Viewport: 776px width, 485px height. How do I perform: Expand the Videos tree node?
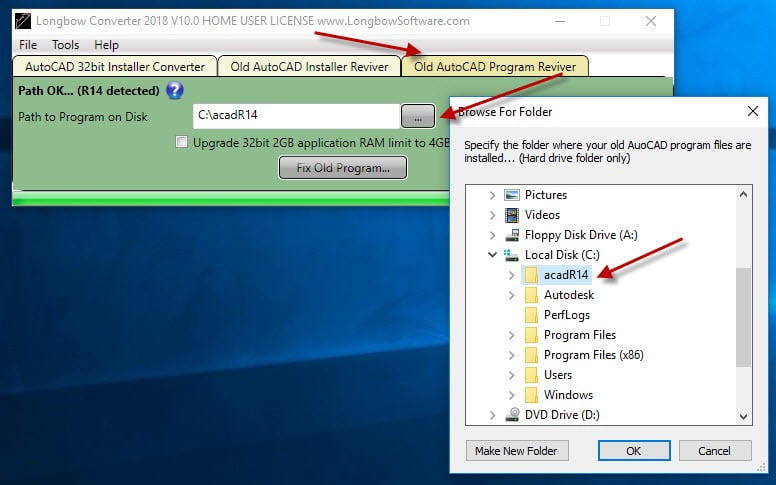pyautogui.click(x=492, y=215)
